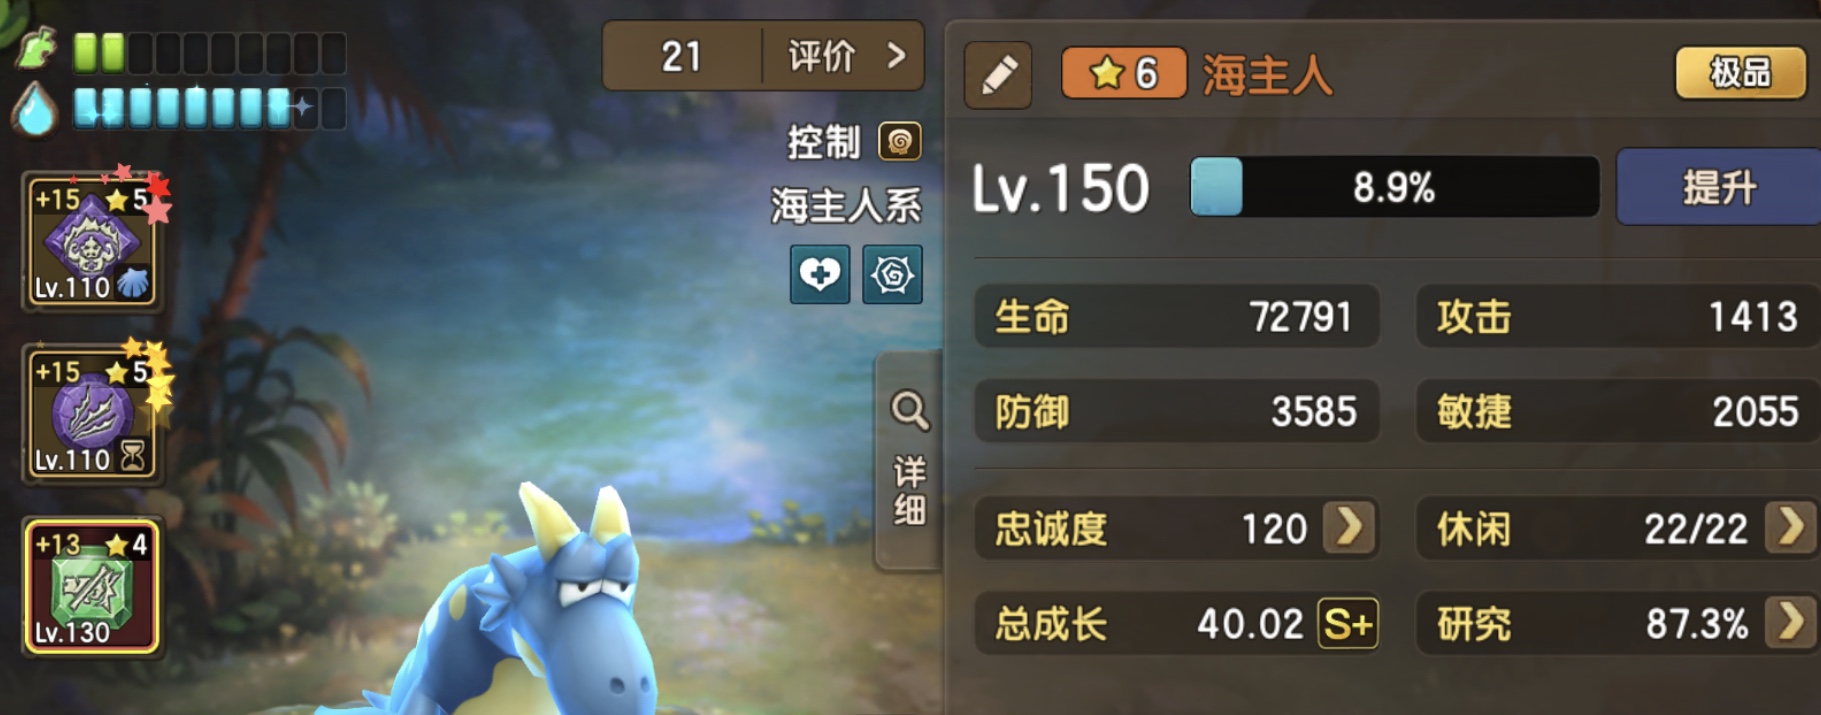The image size is (1821, 715).
Task: Open the 详细 side tab
Action: (909, 461)
